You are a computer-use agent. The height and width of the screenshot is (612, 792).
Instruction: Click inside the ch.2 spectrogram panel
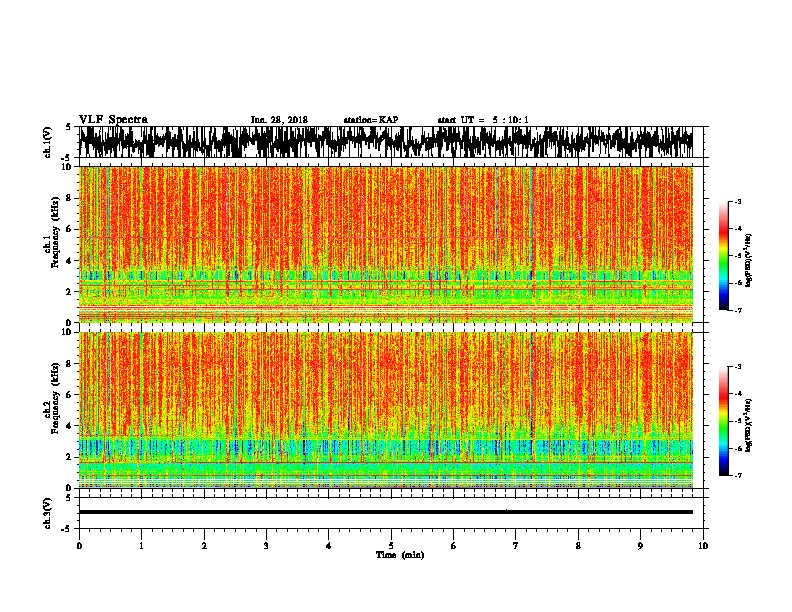click(x=386, y=410)
